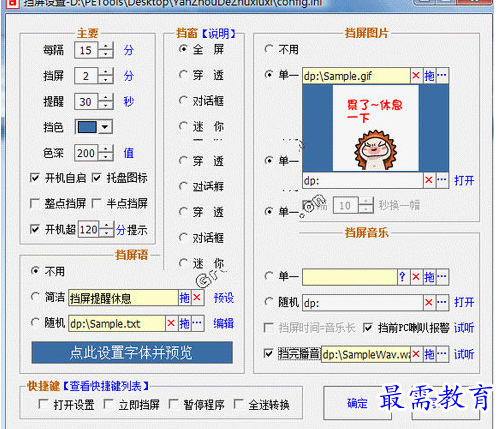Clear the dp:\Sample.gif image path

[x=416, y=76]
